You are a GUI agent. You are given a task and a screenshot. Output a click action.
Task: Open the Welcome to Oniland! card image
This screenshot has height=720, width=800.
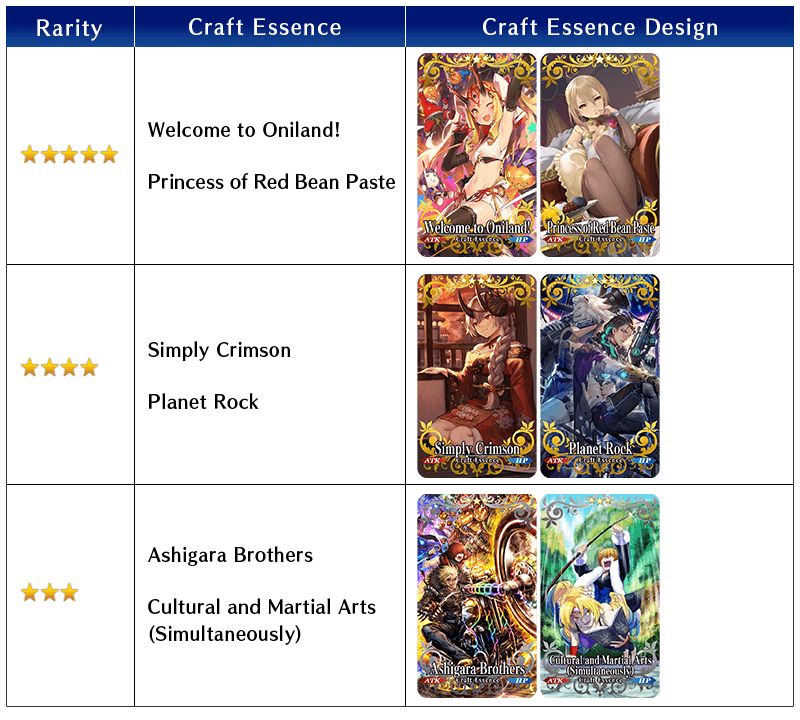click(x=477, y=155)
